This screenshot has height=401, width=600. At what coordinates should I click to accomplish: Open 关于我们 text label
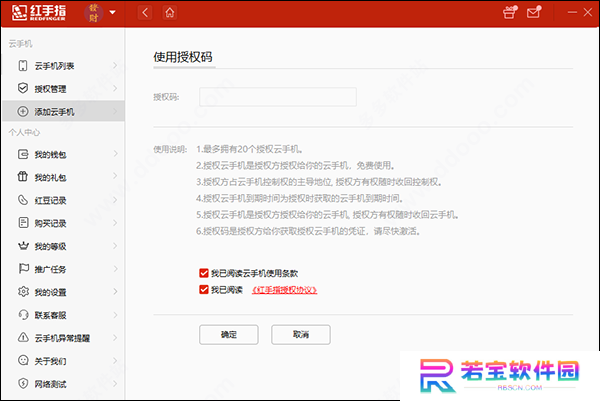coord(51,361)
